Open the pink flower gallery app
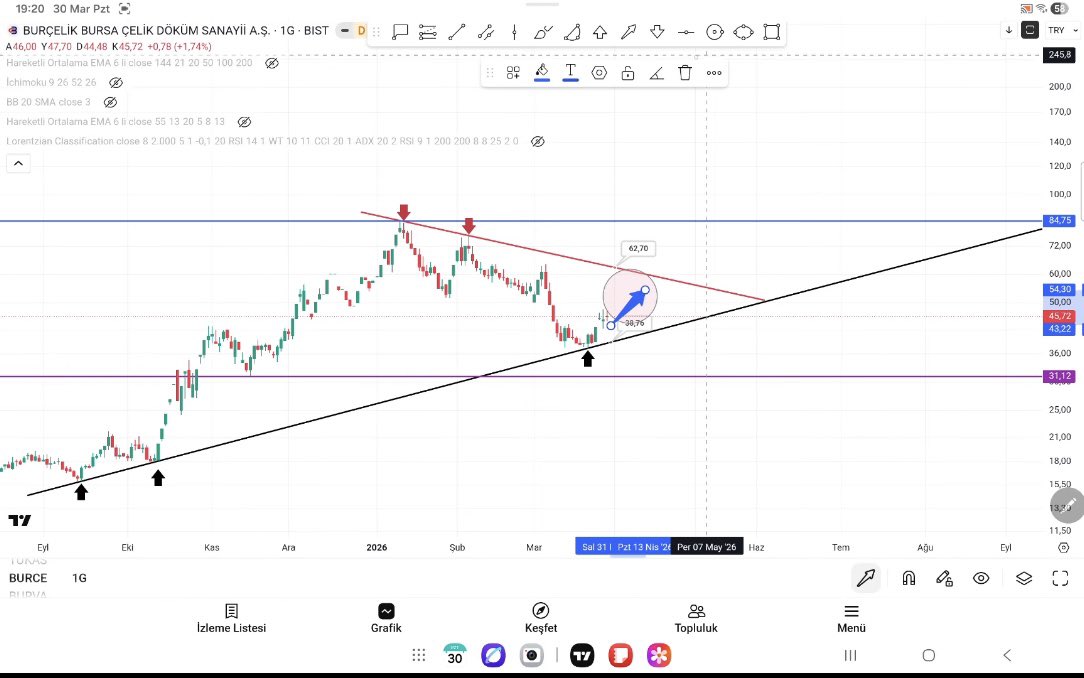This screenshot has height=678, width=1084. 659,655
